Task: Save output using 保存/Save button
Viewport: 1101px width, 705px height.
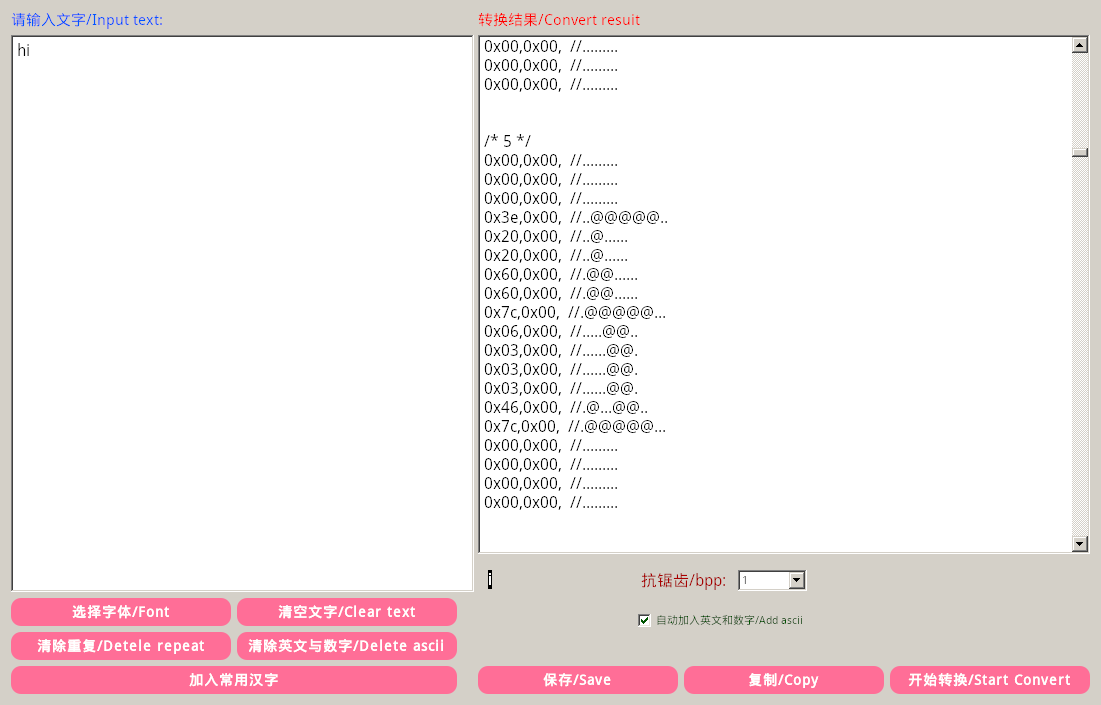Action: tap(577, 680)
